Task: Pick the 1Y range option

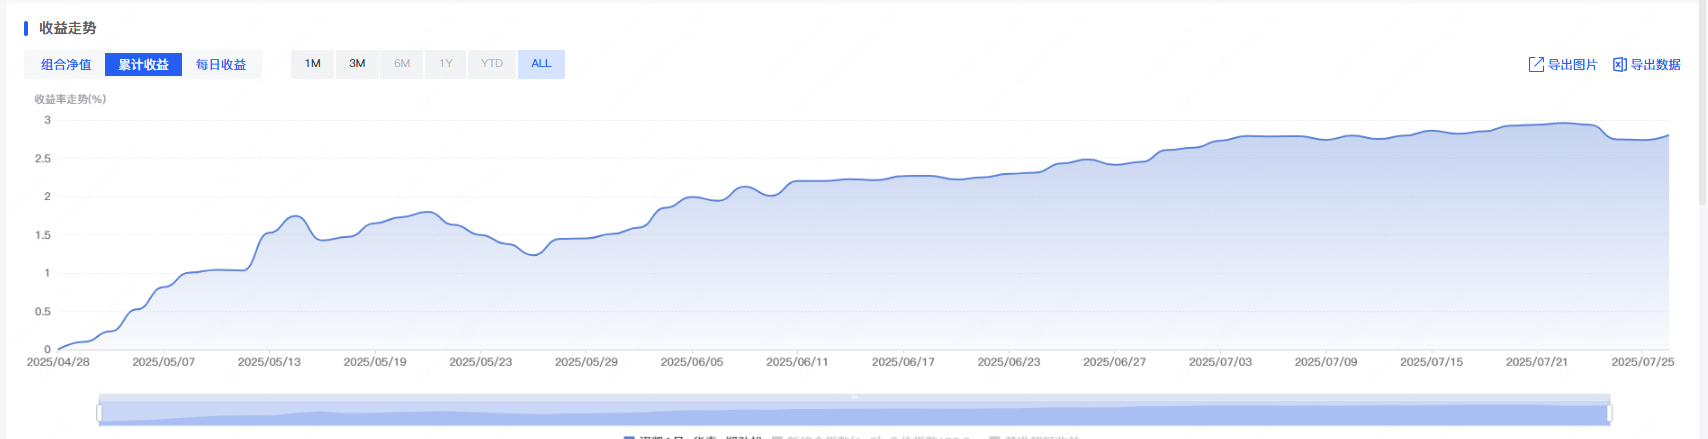Action: click(x=446, y=64)
